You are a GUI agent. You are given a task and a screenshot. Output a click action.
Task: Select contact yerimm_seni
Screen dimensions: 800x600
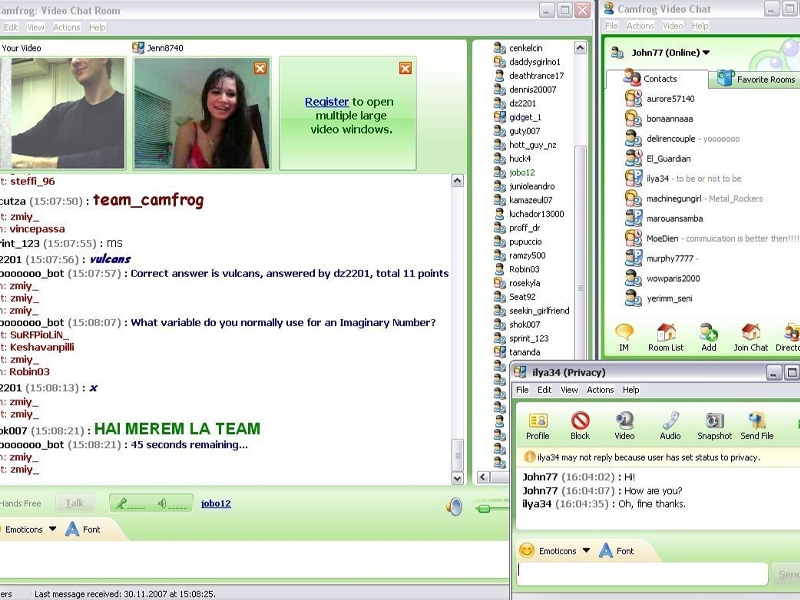669,298
